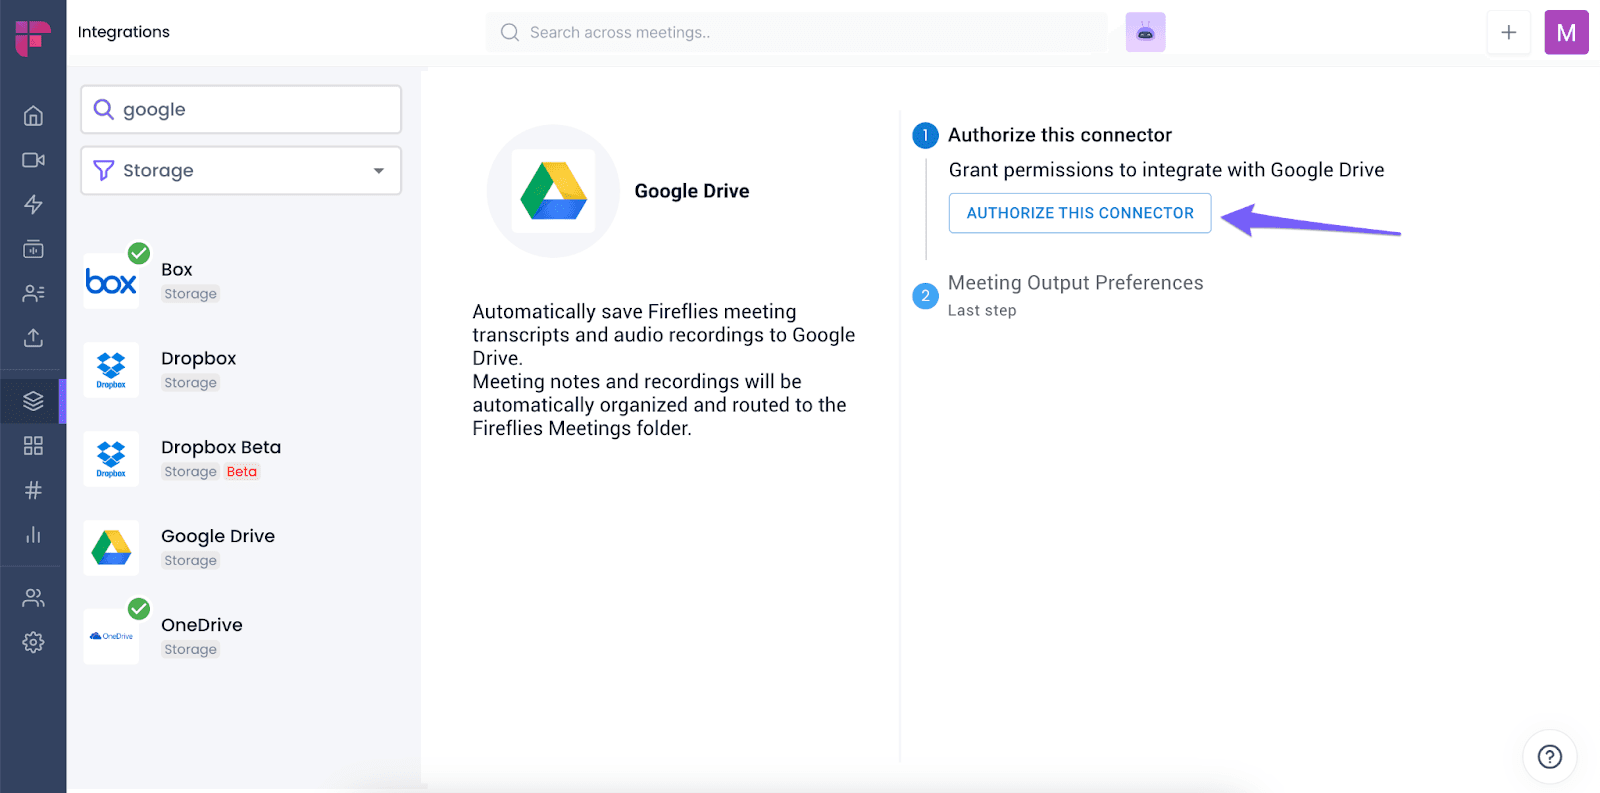Screen dimensions: 1600x793
Task: Focus the google integrations search field
Action: pyautogui.click(x=241, y=109)
